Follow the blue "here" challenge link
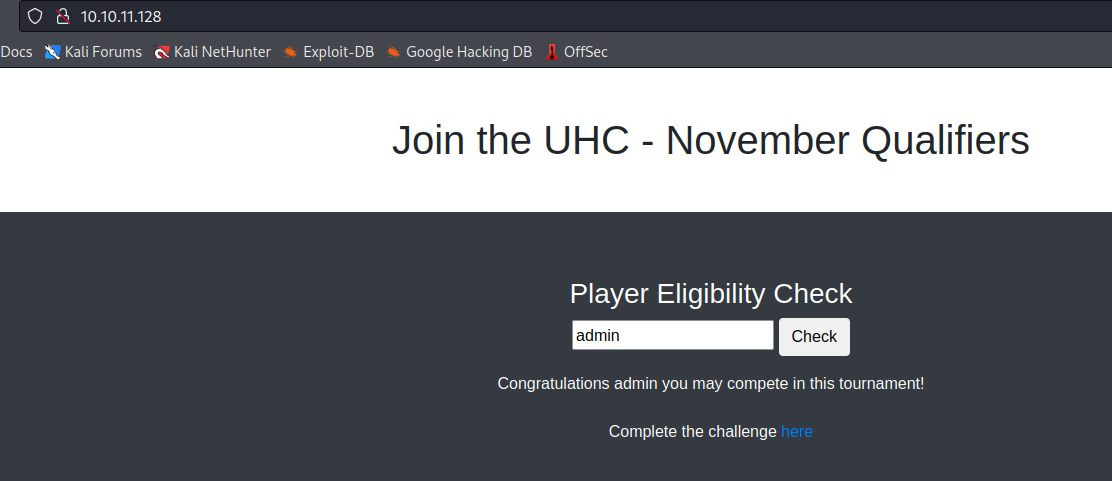Image resolution: width=1112 pixels, height=481 pixels. (x=796, y=431)
